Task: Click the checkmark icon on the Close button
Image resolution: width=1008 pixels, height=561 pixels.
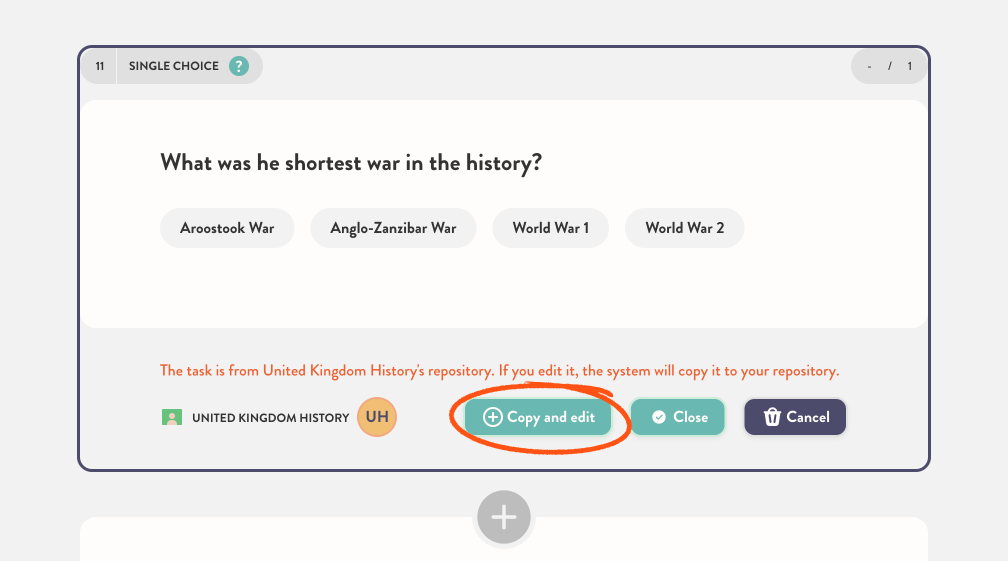Action: pos(659,417)
